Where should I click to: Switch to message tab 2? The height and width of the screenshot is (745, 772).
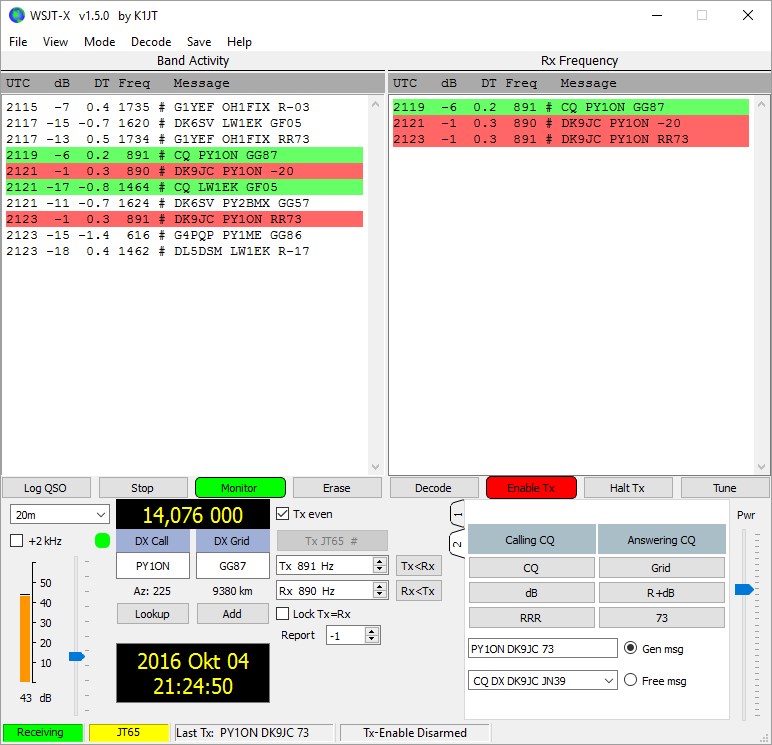[457, 544]
